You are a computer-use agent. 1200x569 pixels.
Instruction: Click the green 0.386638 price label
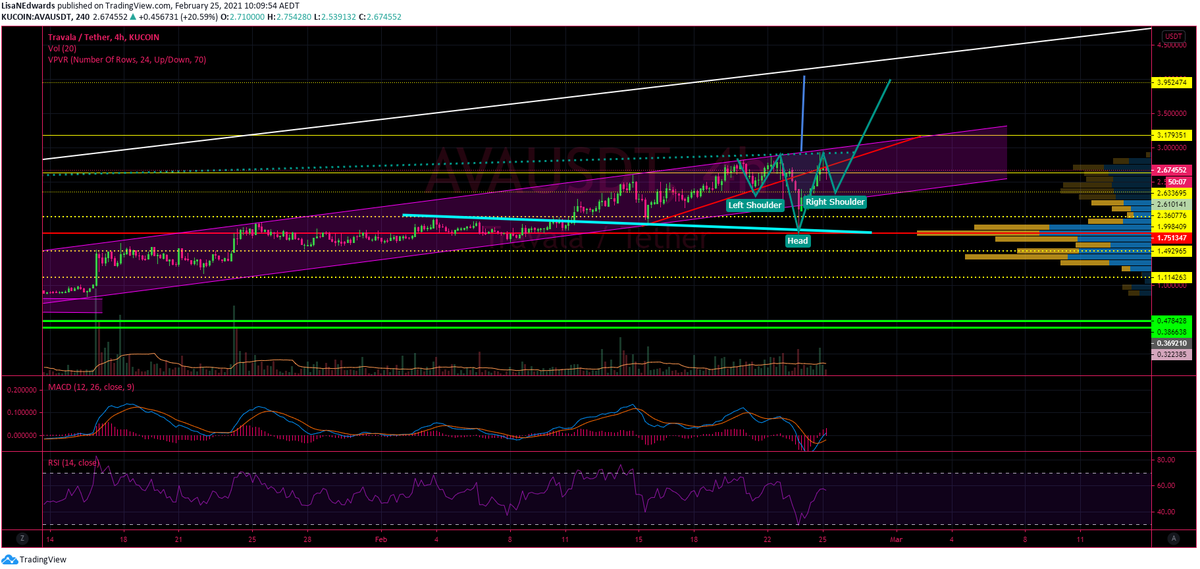[x=1170, y=331]
